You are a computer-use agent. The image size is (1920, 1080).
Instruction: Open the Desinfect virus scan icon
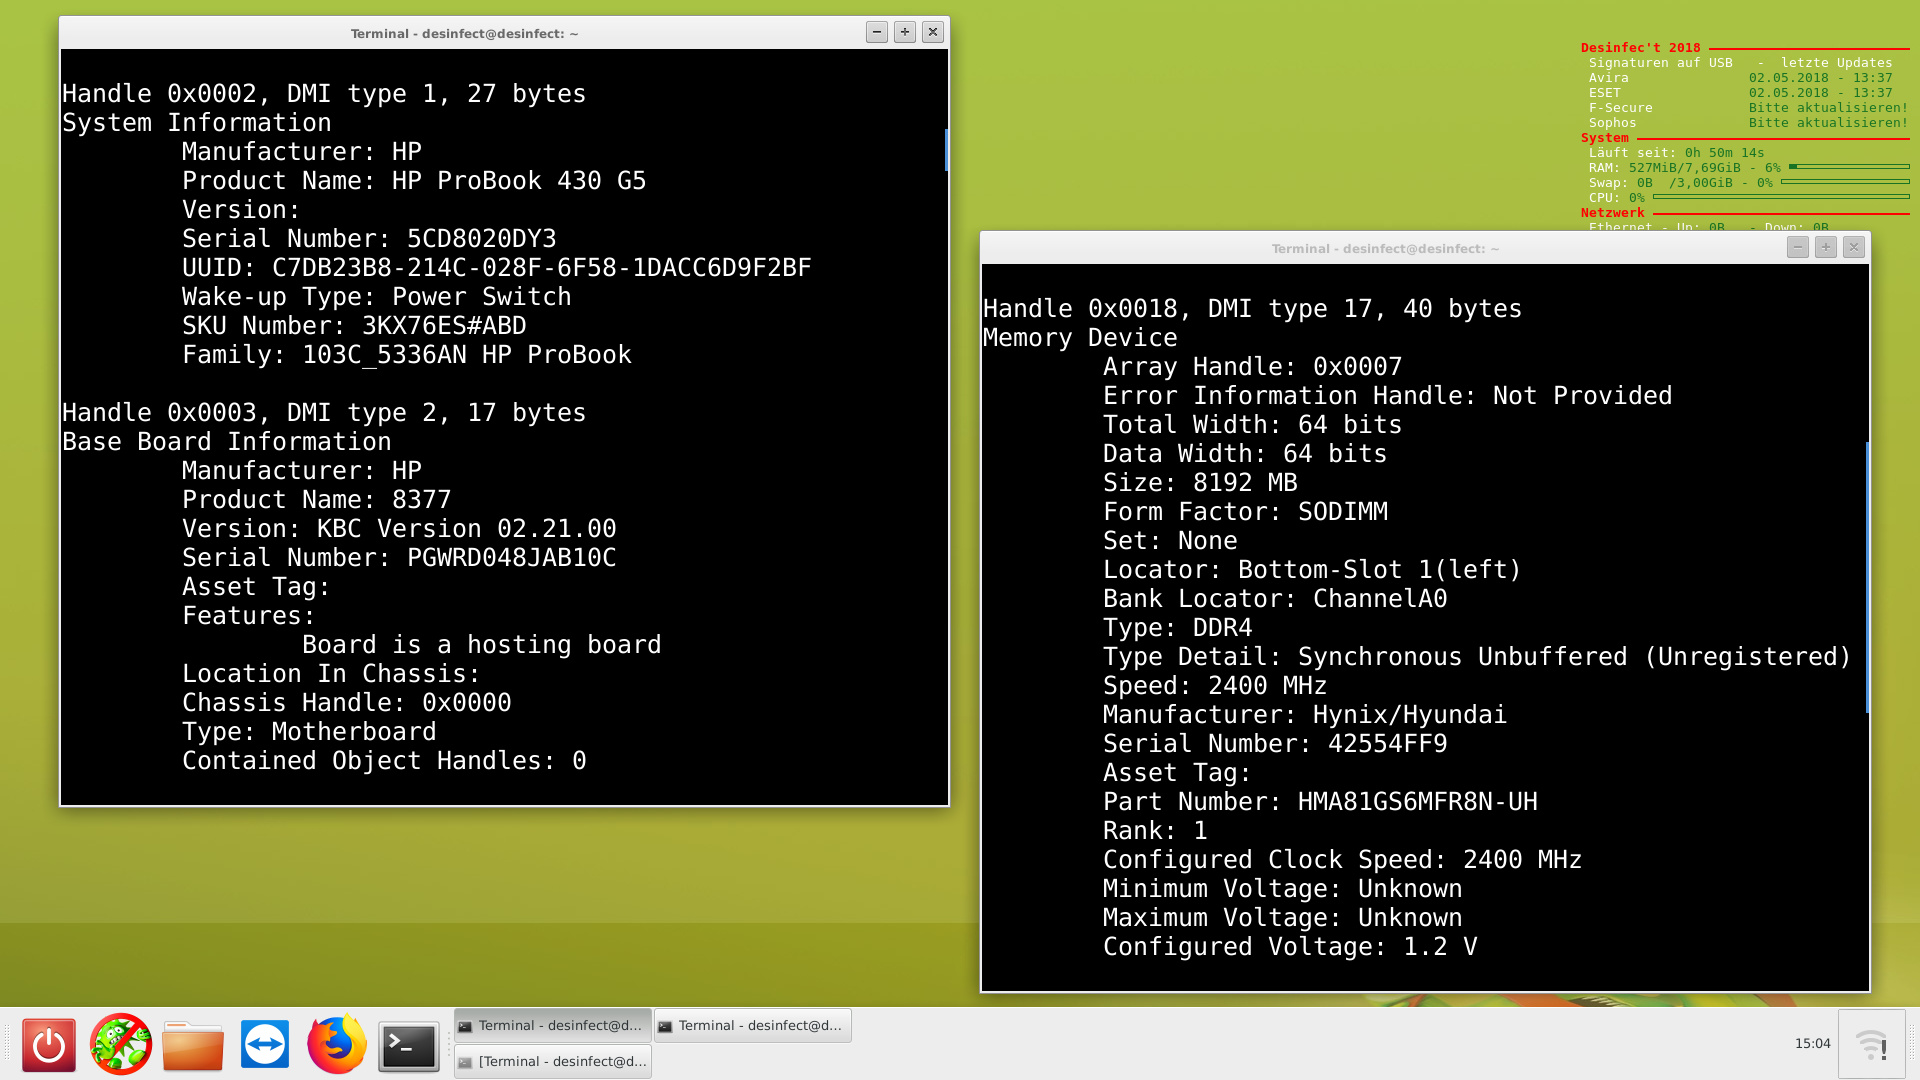coord(120,1045)
